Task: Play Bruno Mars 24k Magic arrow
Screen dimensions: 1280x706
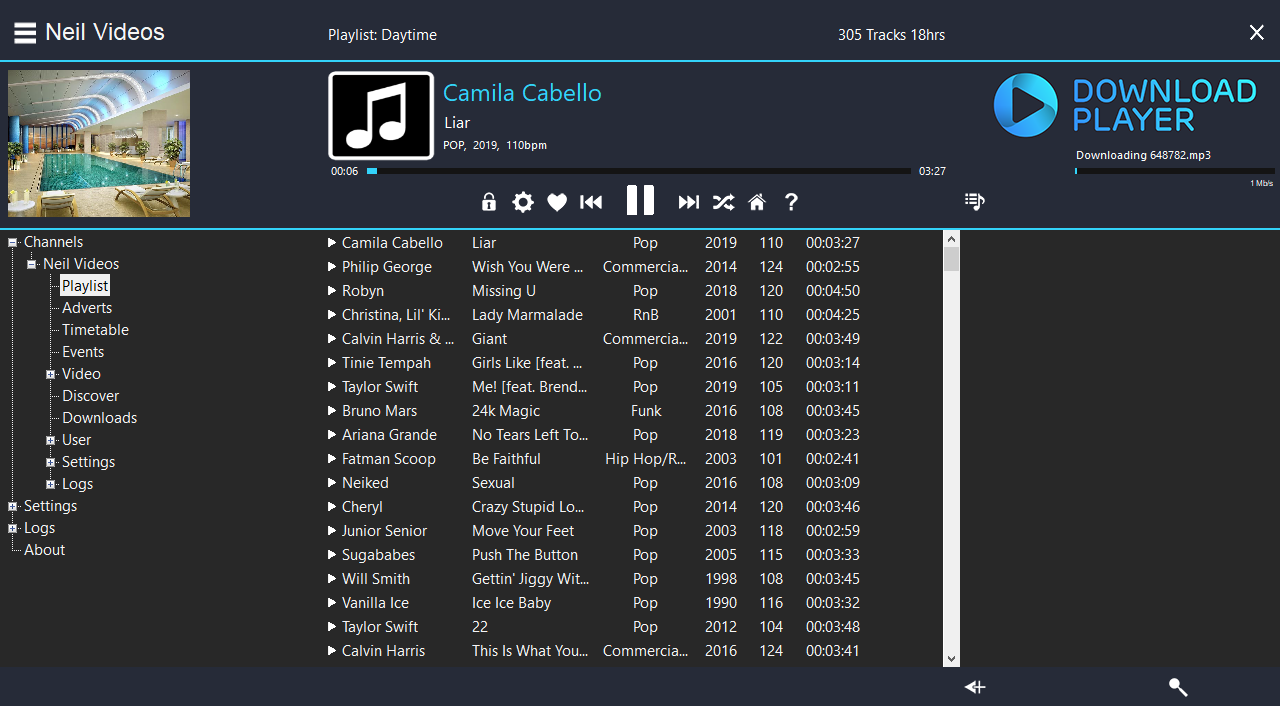Action: pos(332,411)
